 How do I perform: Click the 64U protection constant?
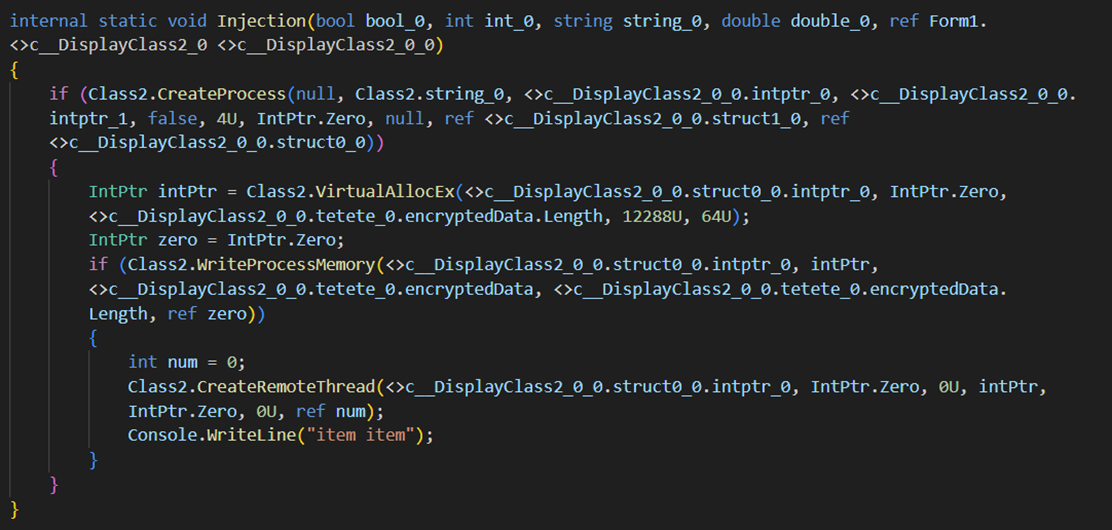(x=715, y=216)
